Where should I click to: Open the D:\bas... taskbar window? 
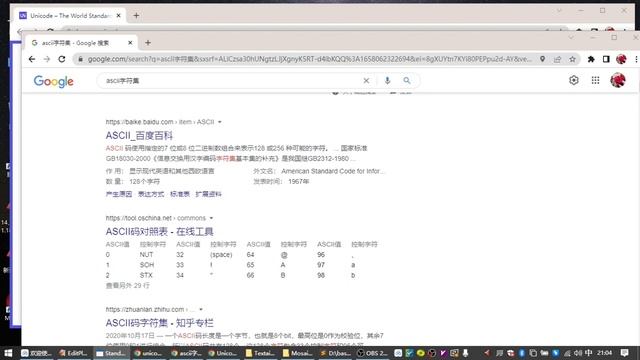[x=335, y=353]
